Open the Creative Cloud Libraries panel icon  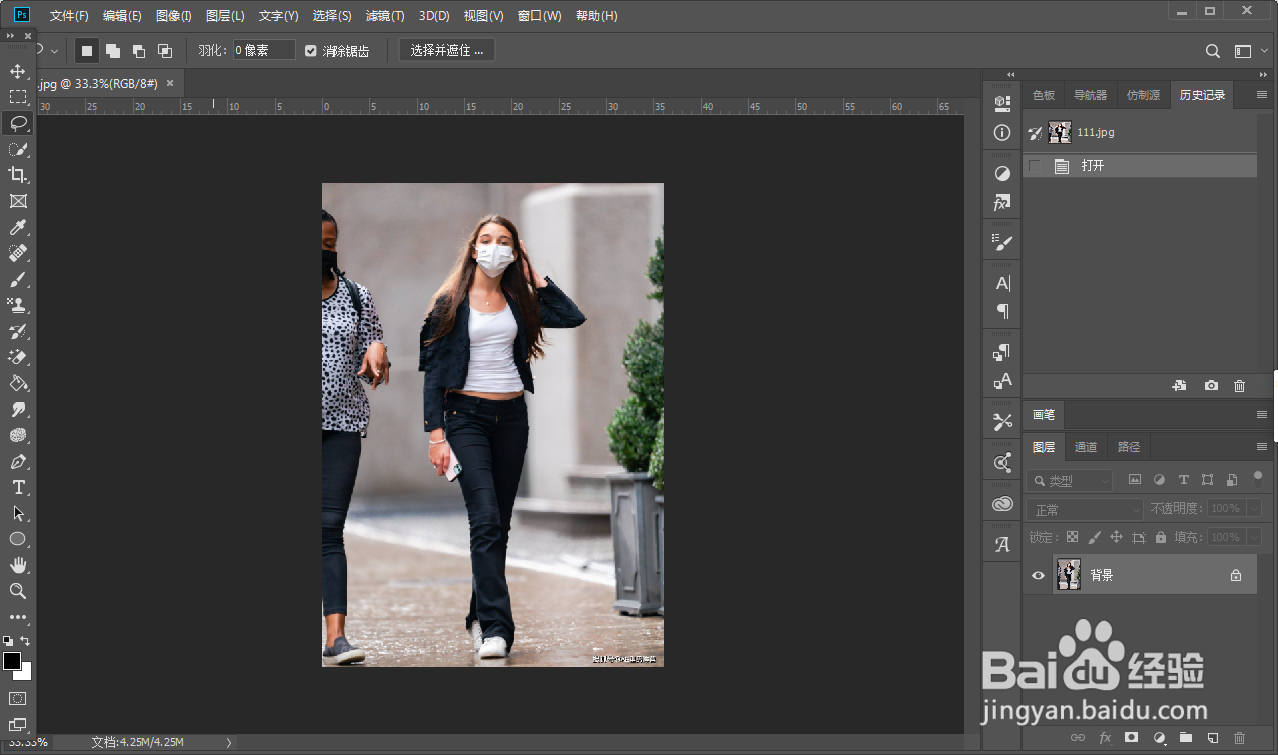(x=1002, y=504)
